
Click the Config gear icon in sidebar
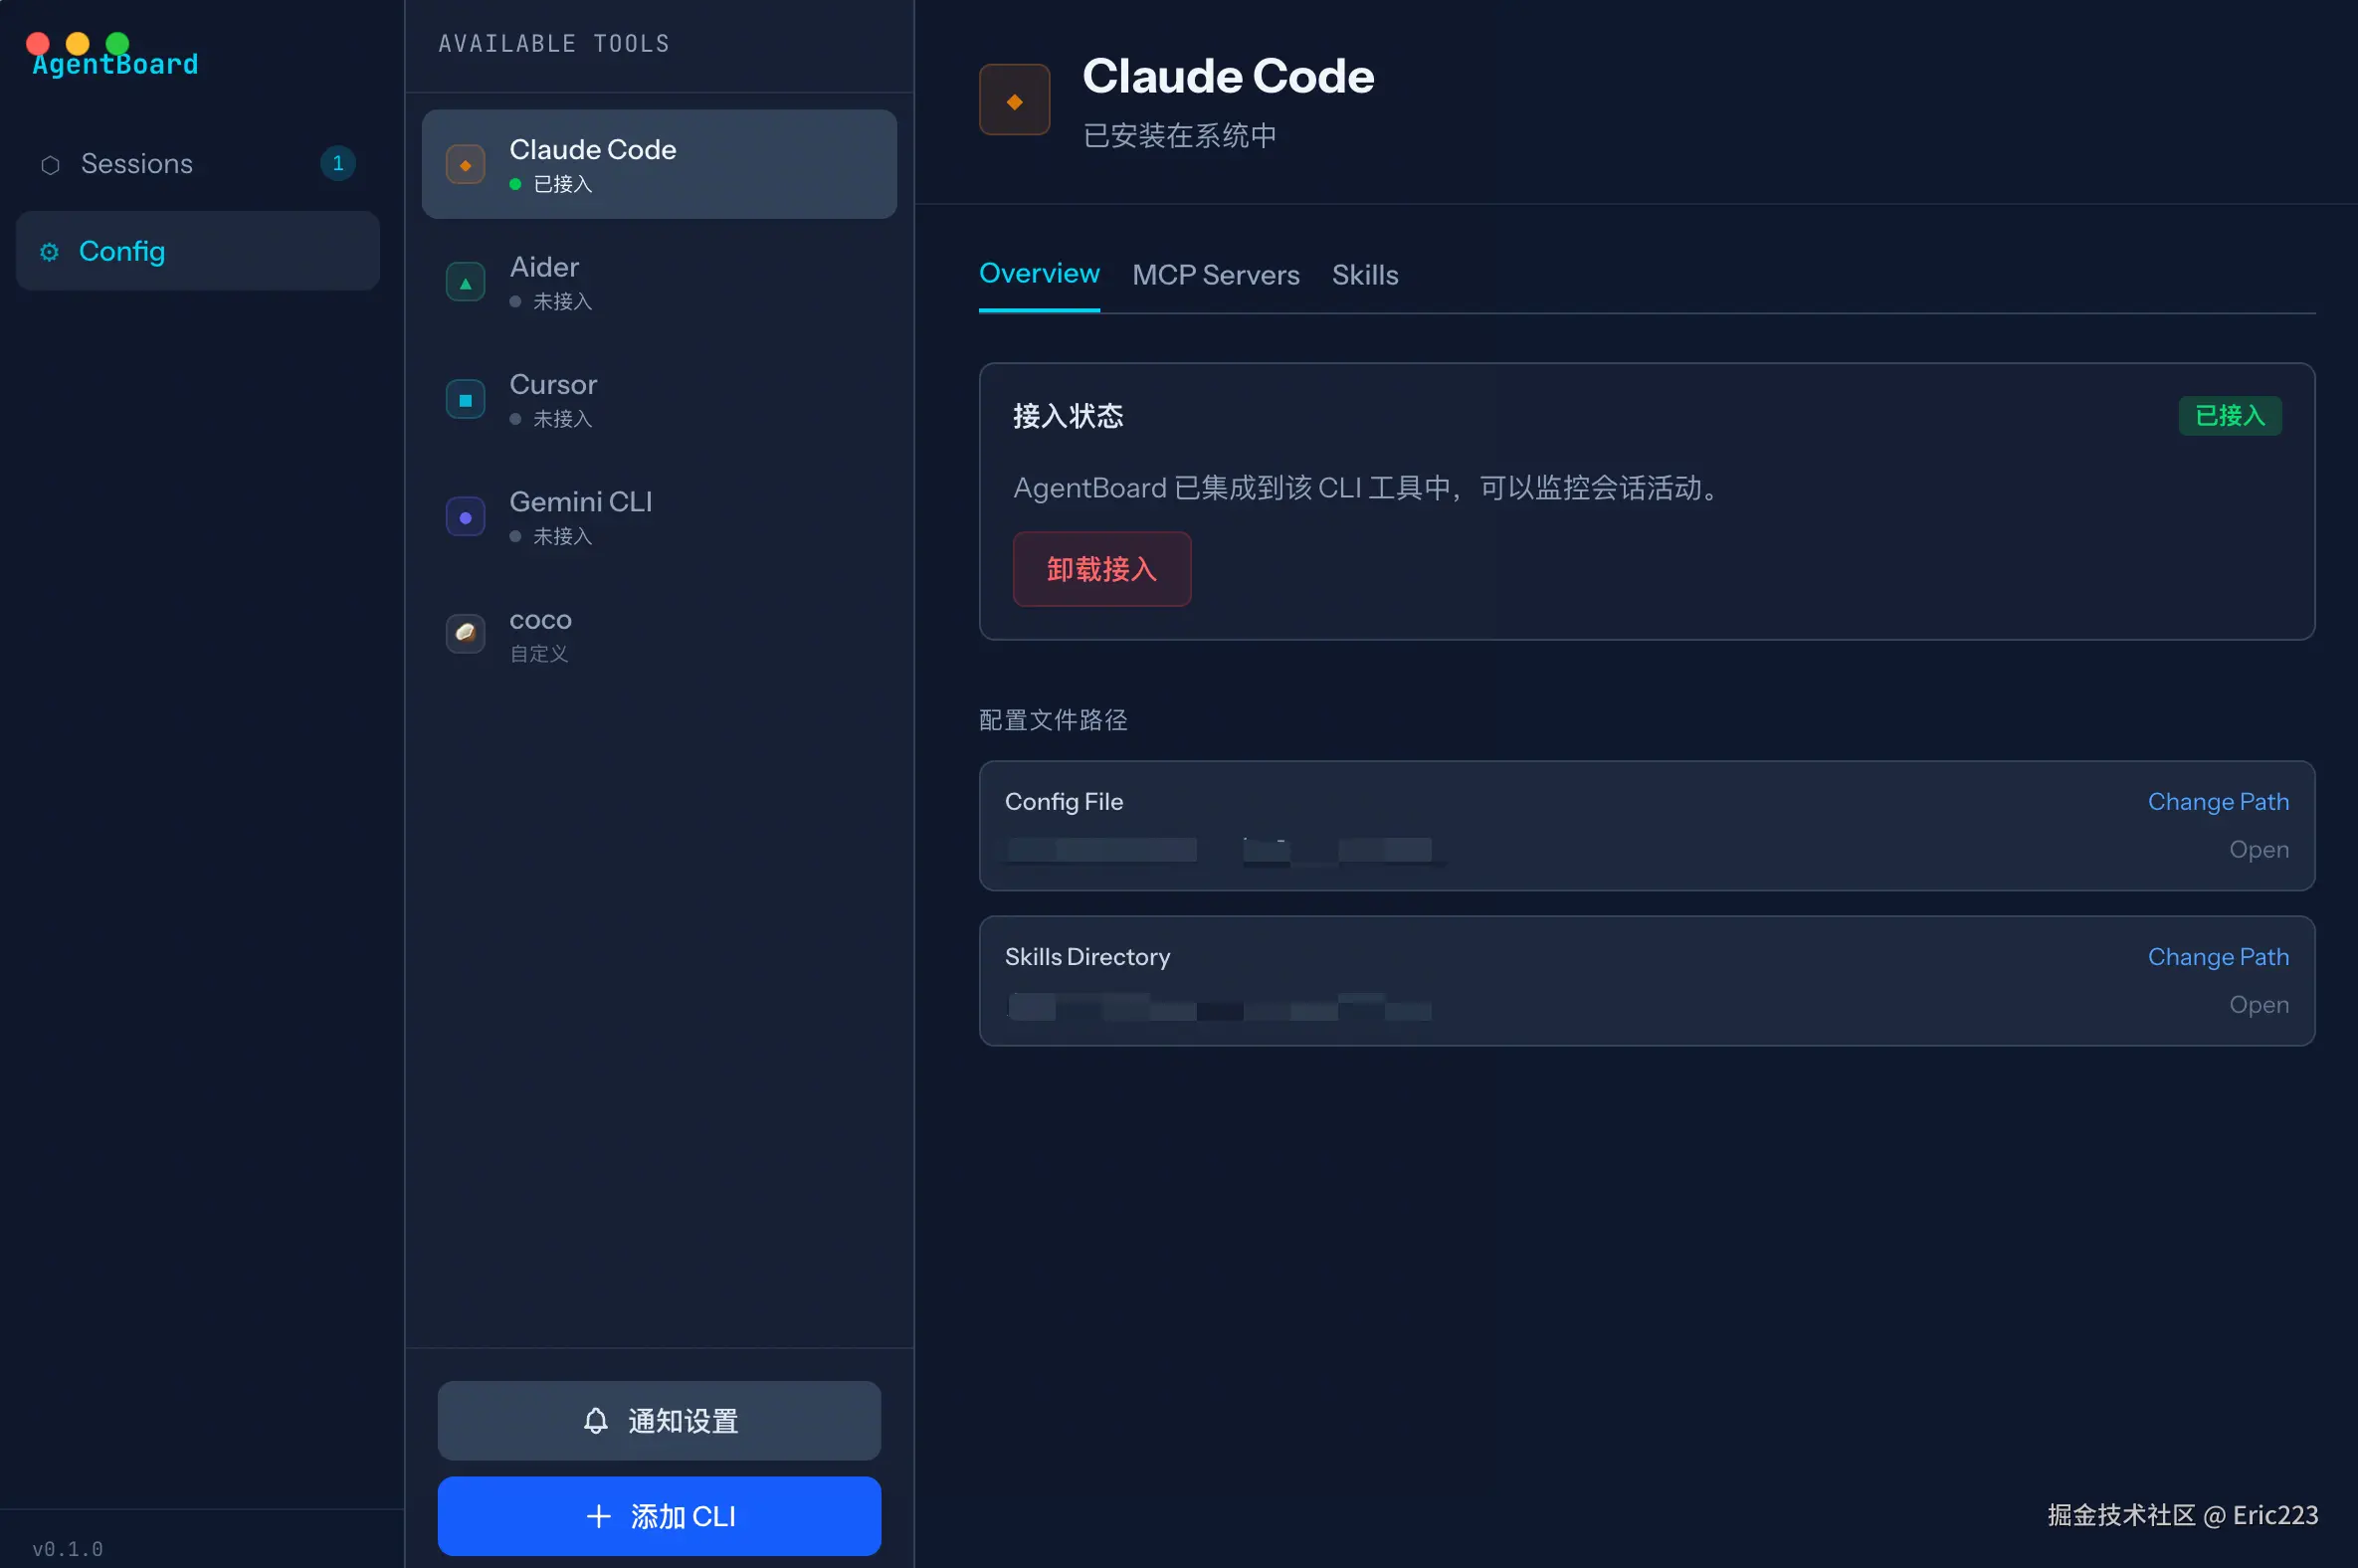pos(49,252)
